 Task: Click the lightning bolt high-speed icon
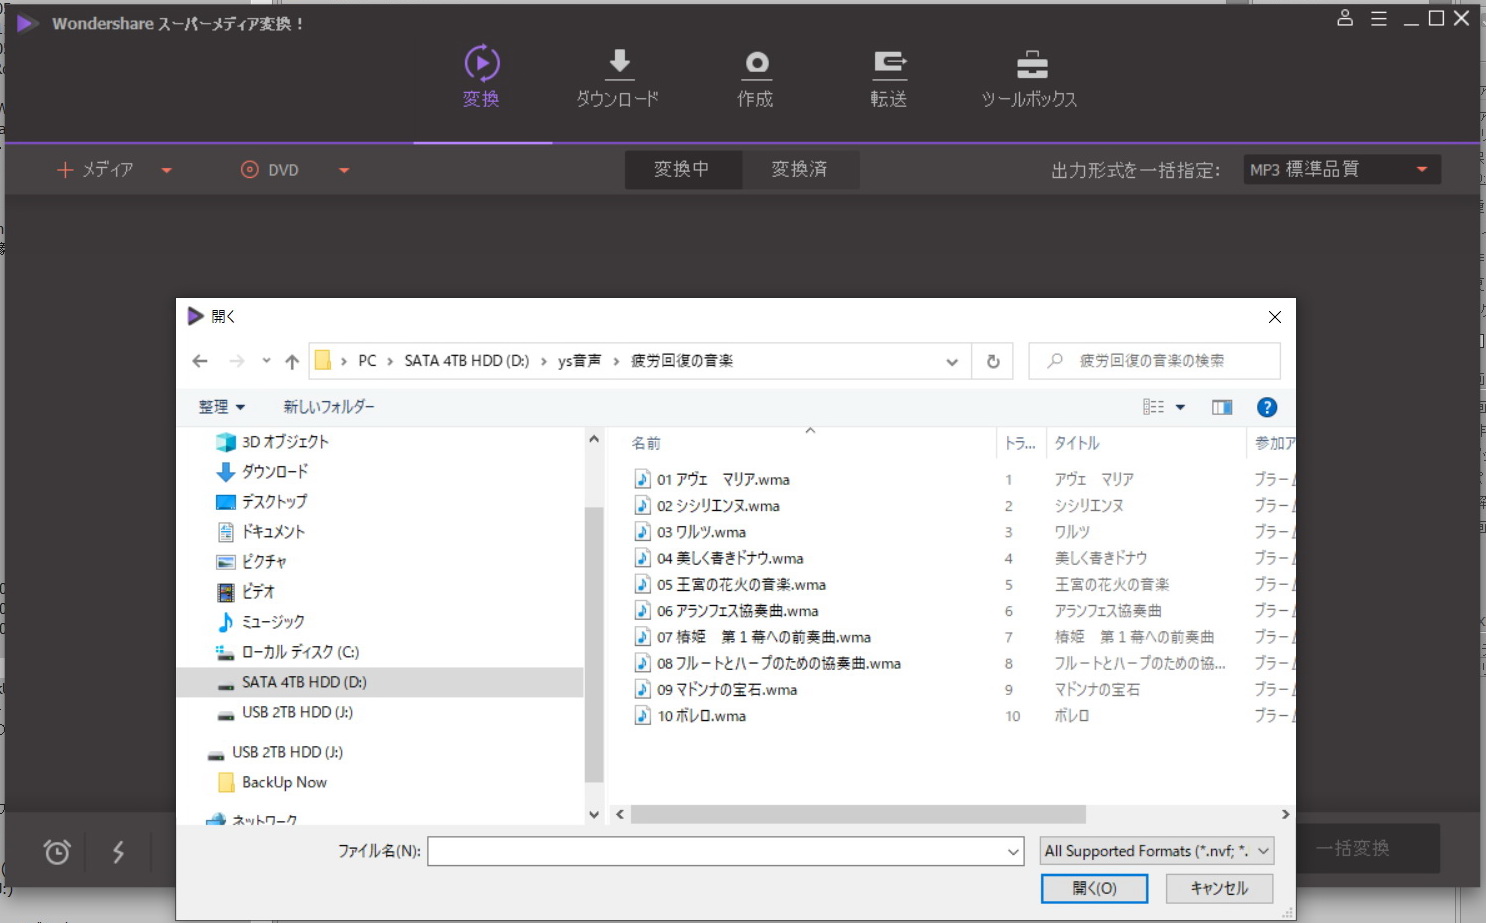pyautogui.click(x=118, y=852)
